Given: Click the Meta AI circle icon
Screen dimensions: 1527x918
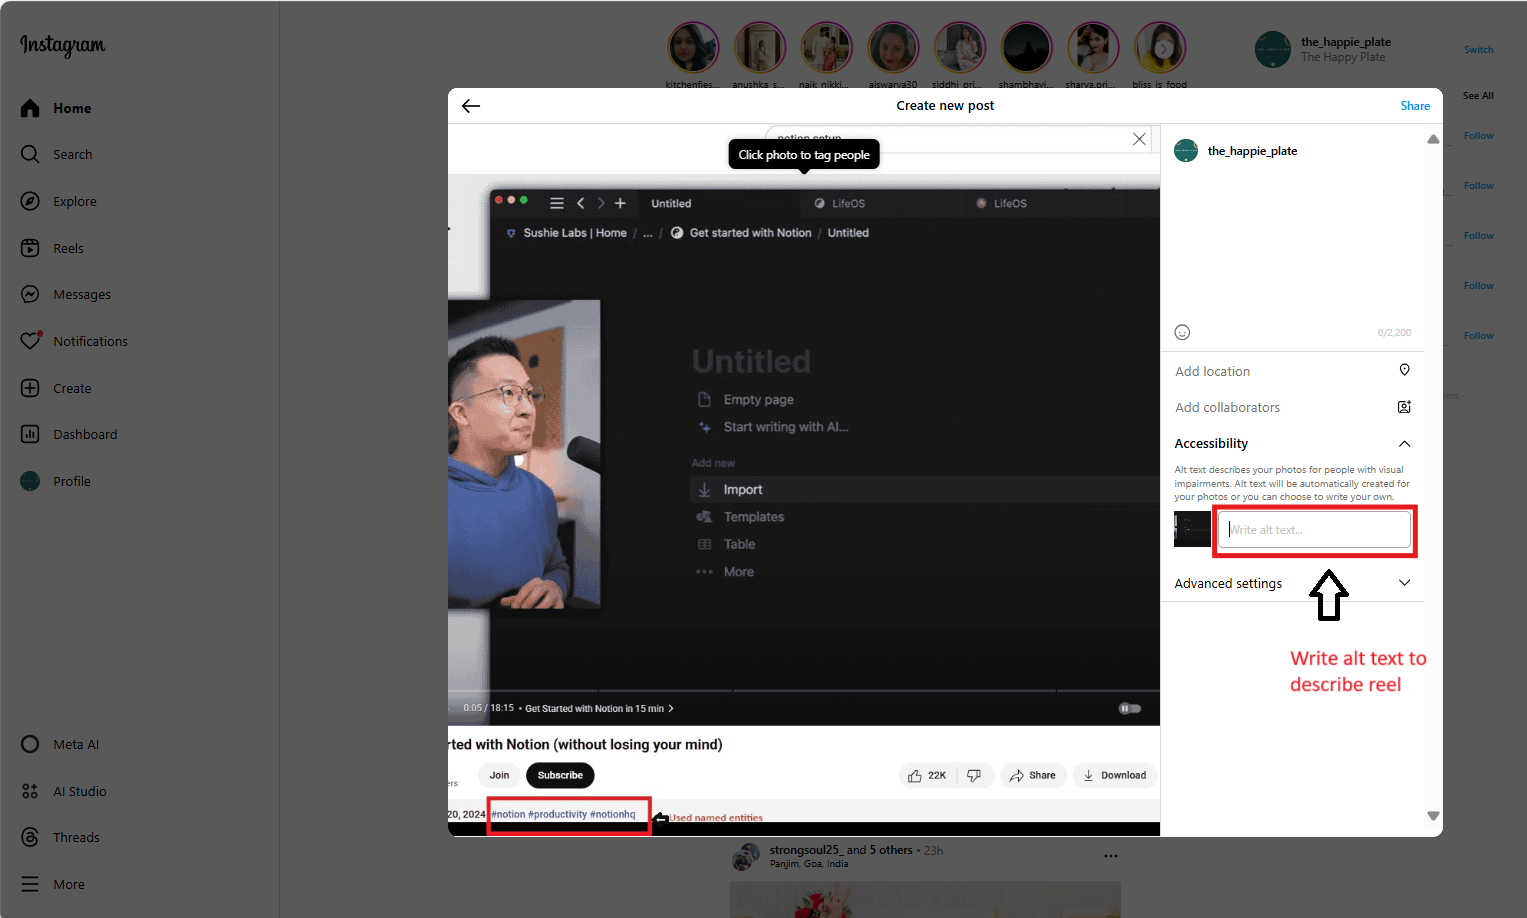Looking at the screenshot, I should [x=30, y=744].
